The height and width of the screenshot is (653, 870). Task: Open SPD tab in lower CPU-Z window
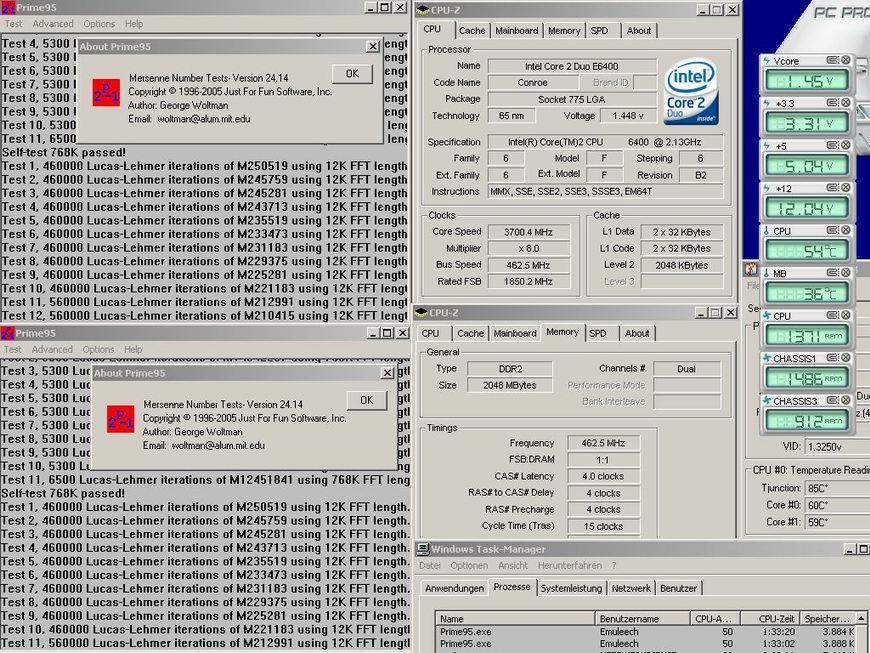tap(598, 333)
